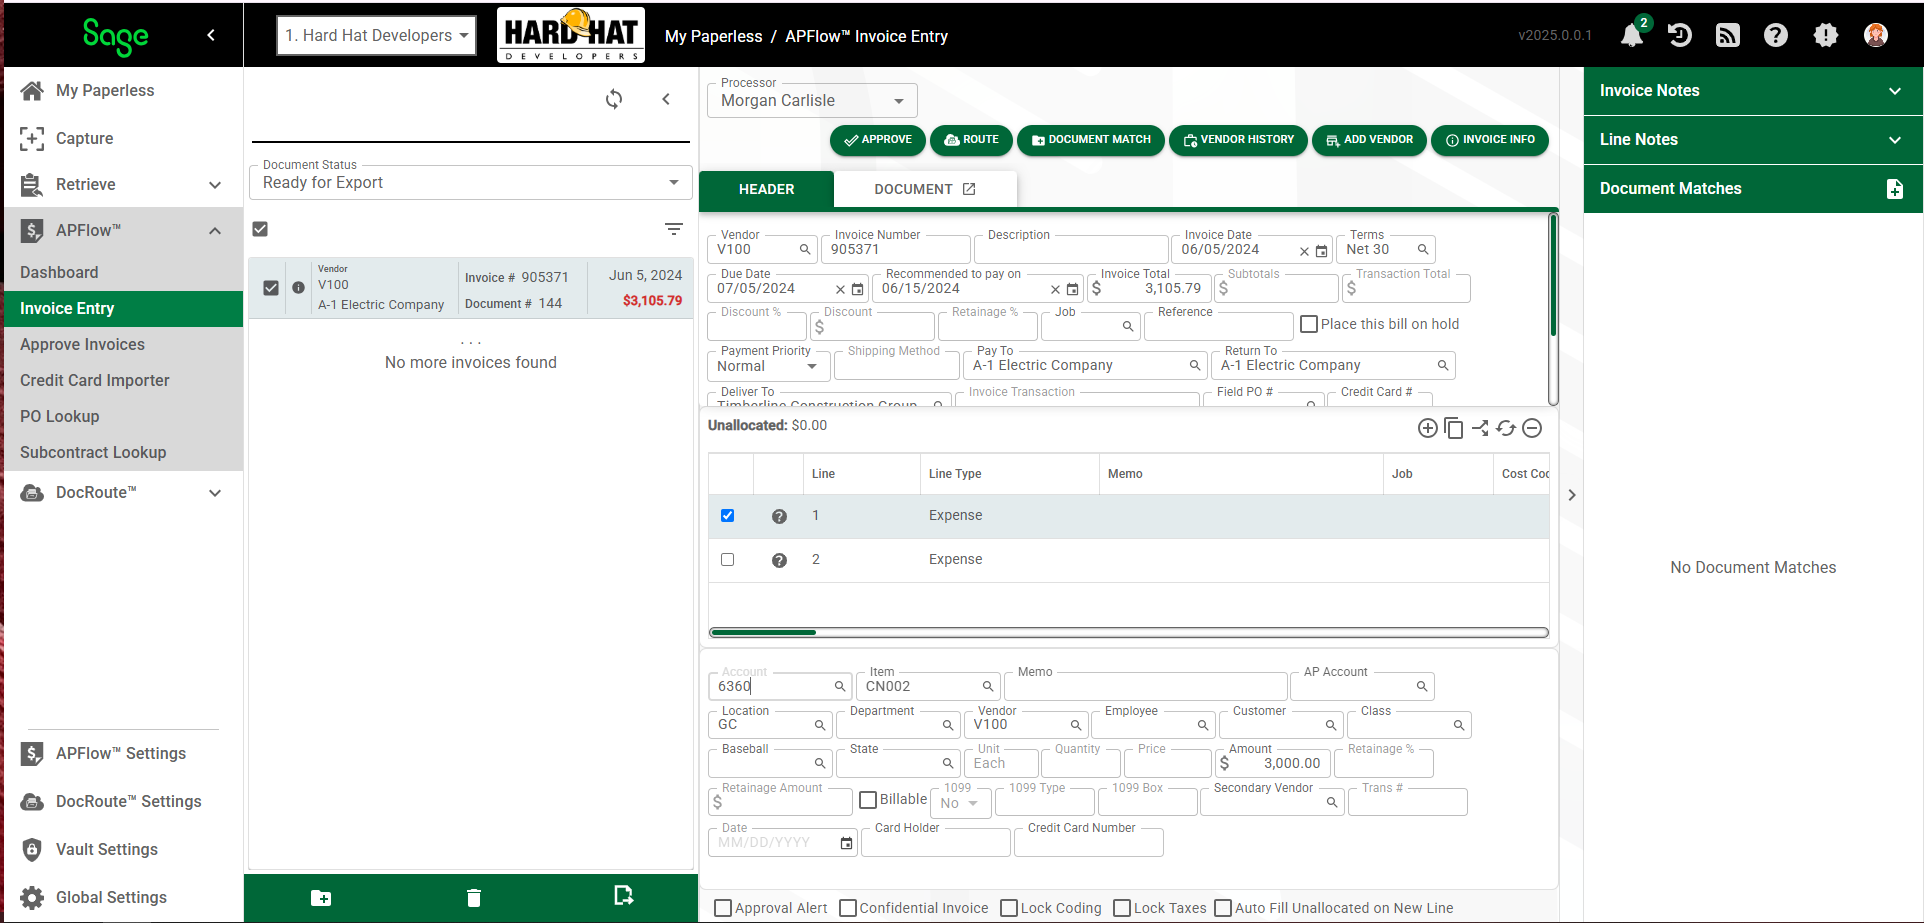The width and height of the screenshot is (1924, 923).
Task: Delete invoice with trash icon
Action: click(474, 898)
